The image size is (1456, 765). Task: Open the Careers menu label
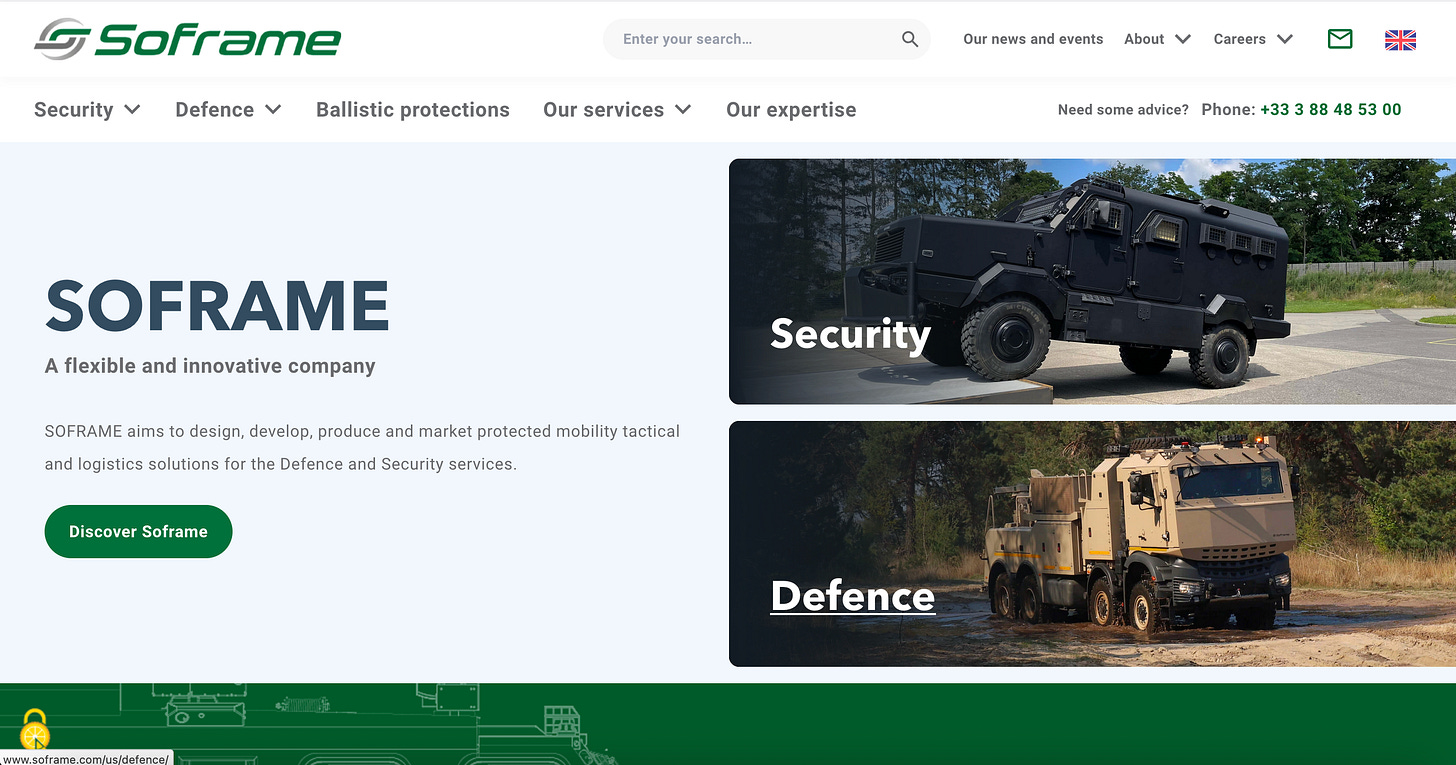1239,39
